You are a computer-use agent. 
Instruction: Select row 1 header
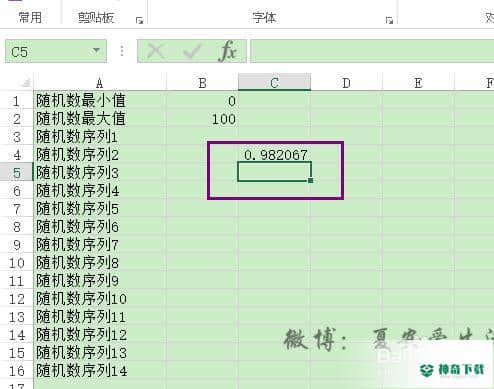point(16,101)
